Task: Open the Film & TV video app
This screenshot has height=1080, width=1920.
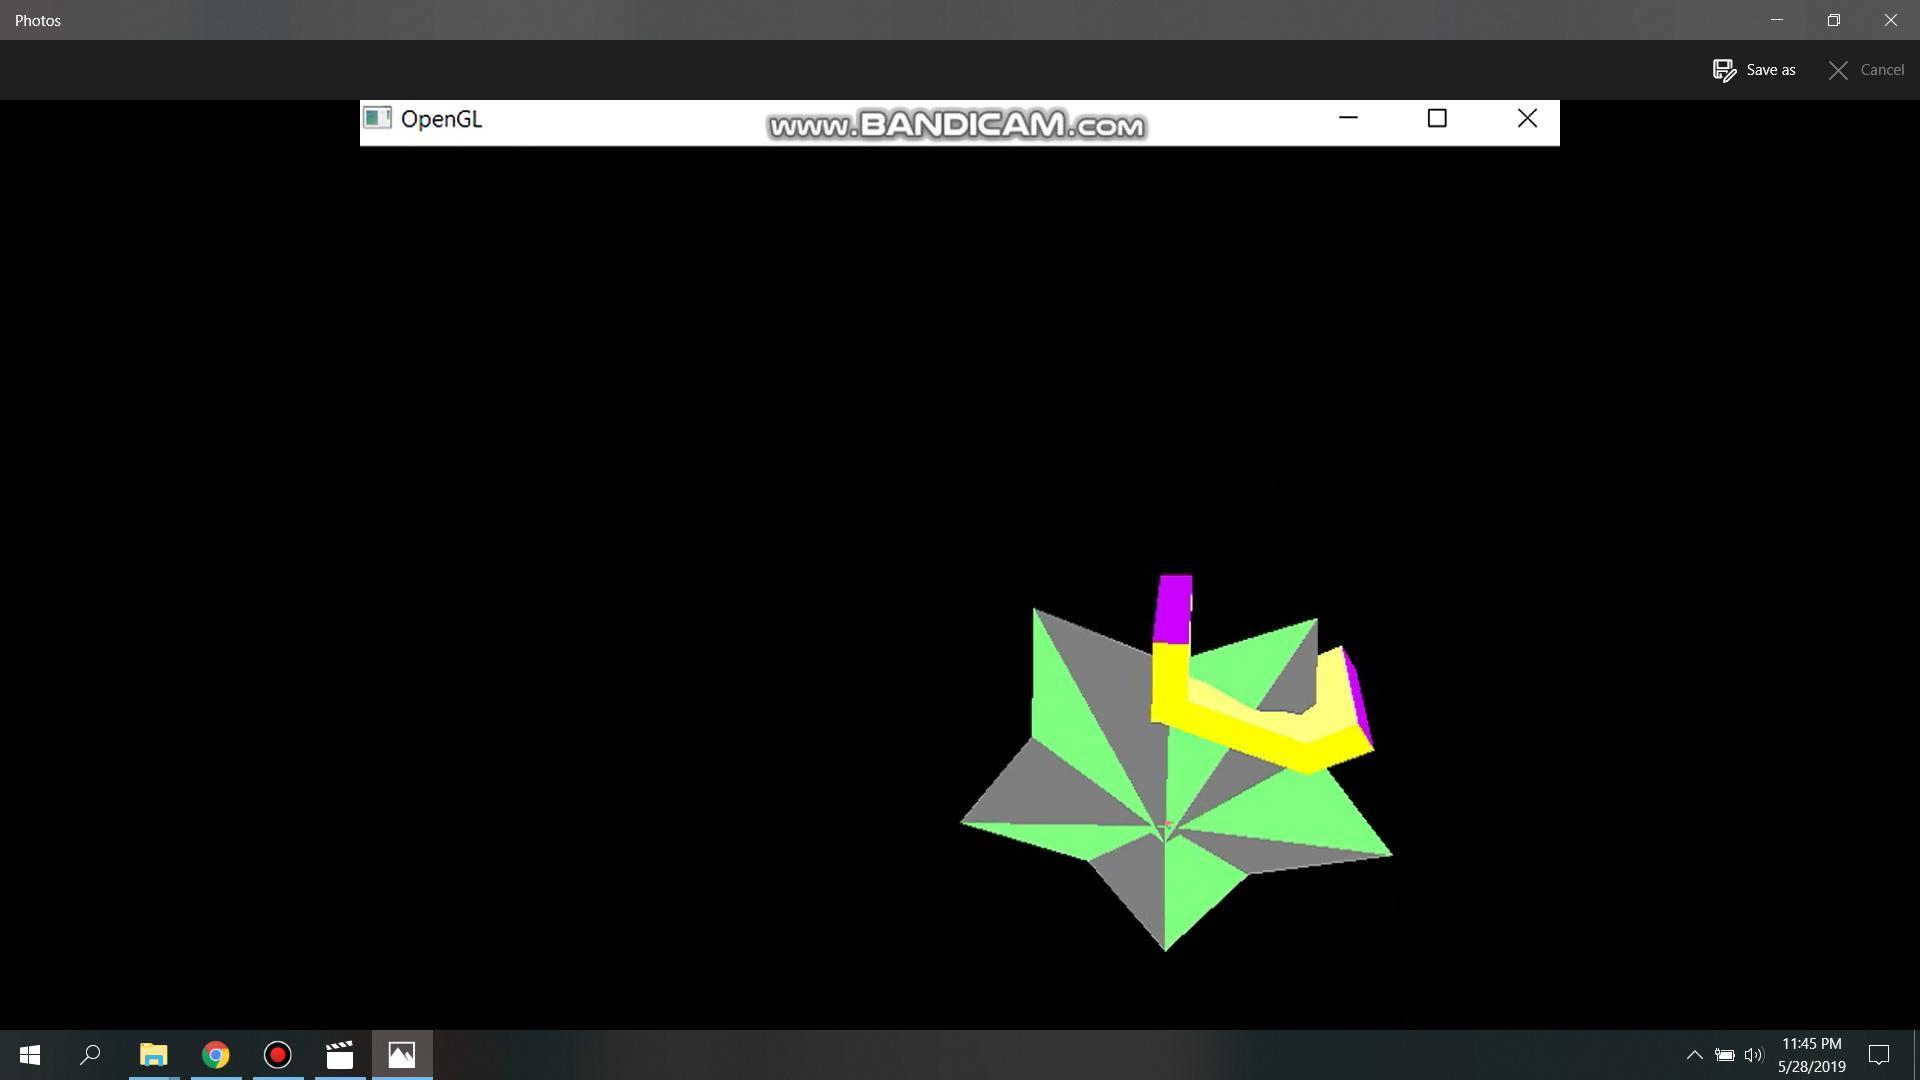Action: tap(339, 1055)
